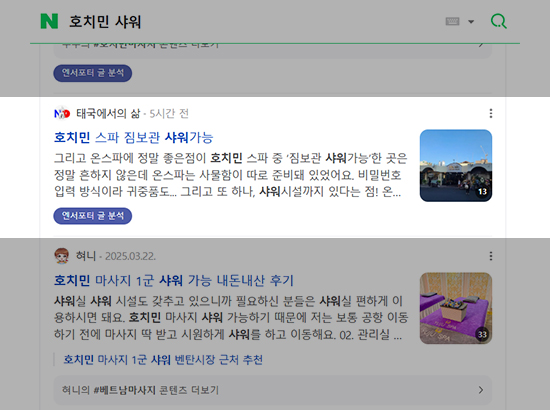Open the 혀니 blog name link

(x=86, y=256)
